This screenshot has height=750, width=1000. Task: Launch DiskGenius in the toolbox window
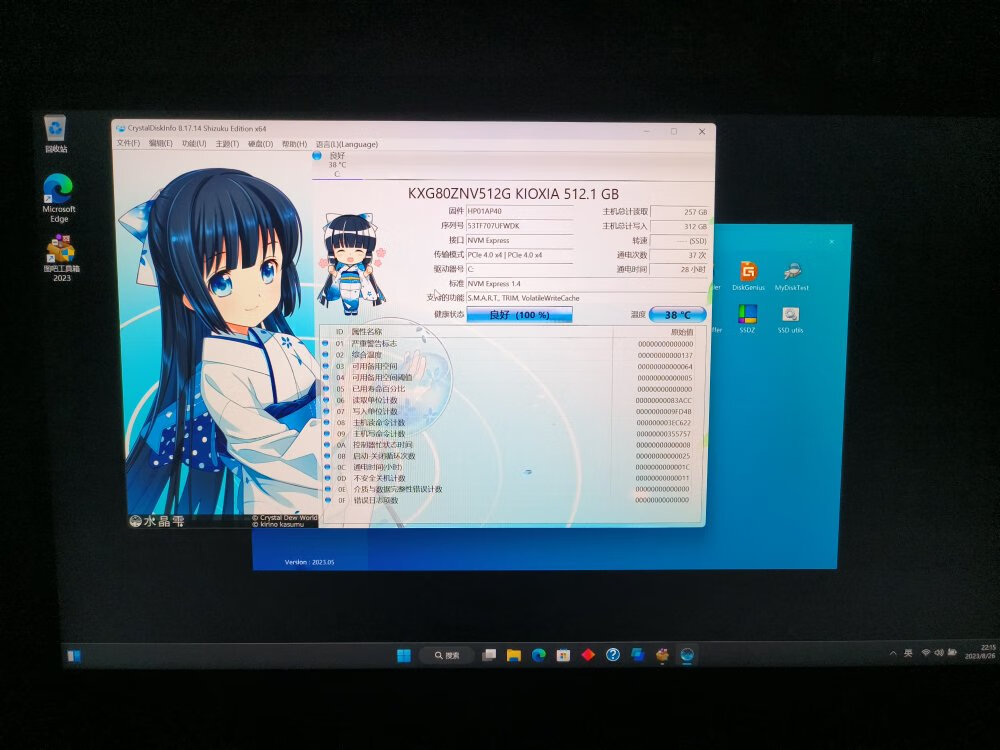748,276
